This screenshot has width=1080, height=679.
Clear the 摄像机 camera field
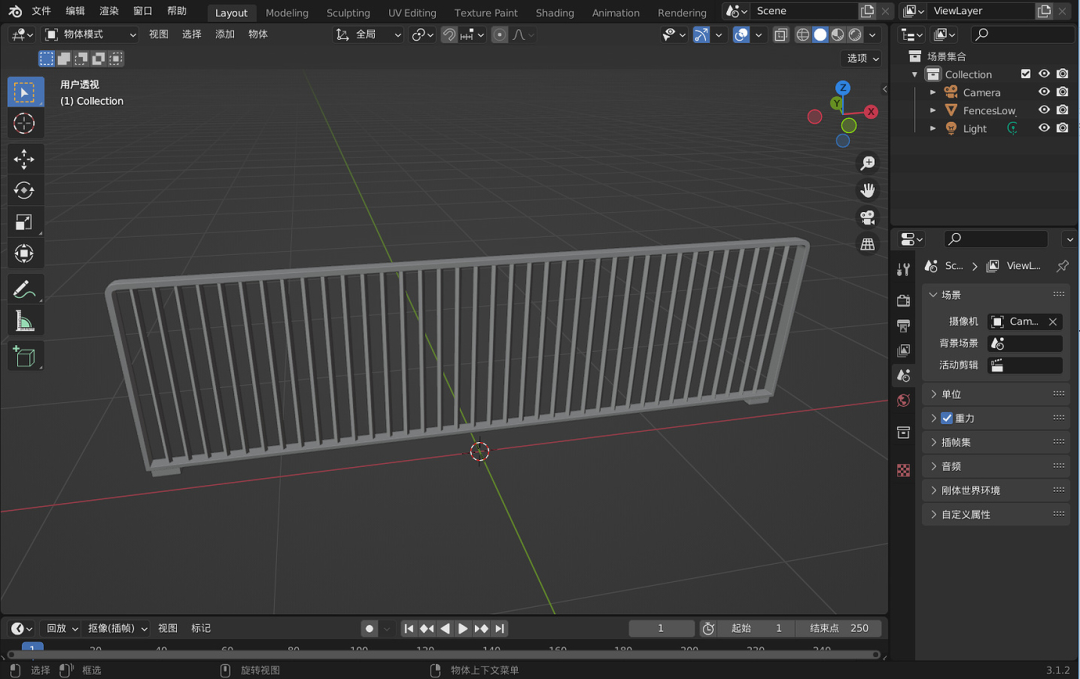[1052, 322]
